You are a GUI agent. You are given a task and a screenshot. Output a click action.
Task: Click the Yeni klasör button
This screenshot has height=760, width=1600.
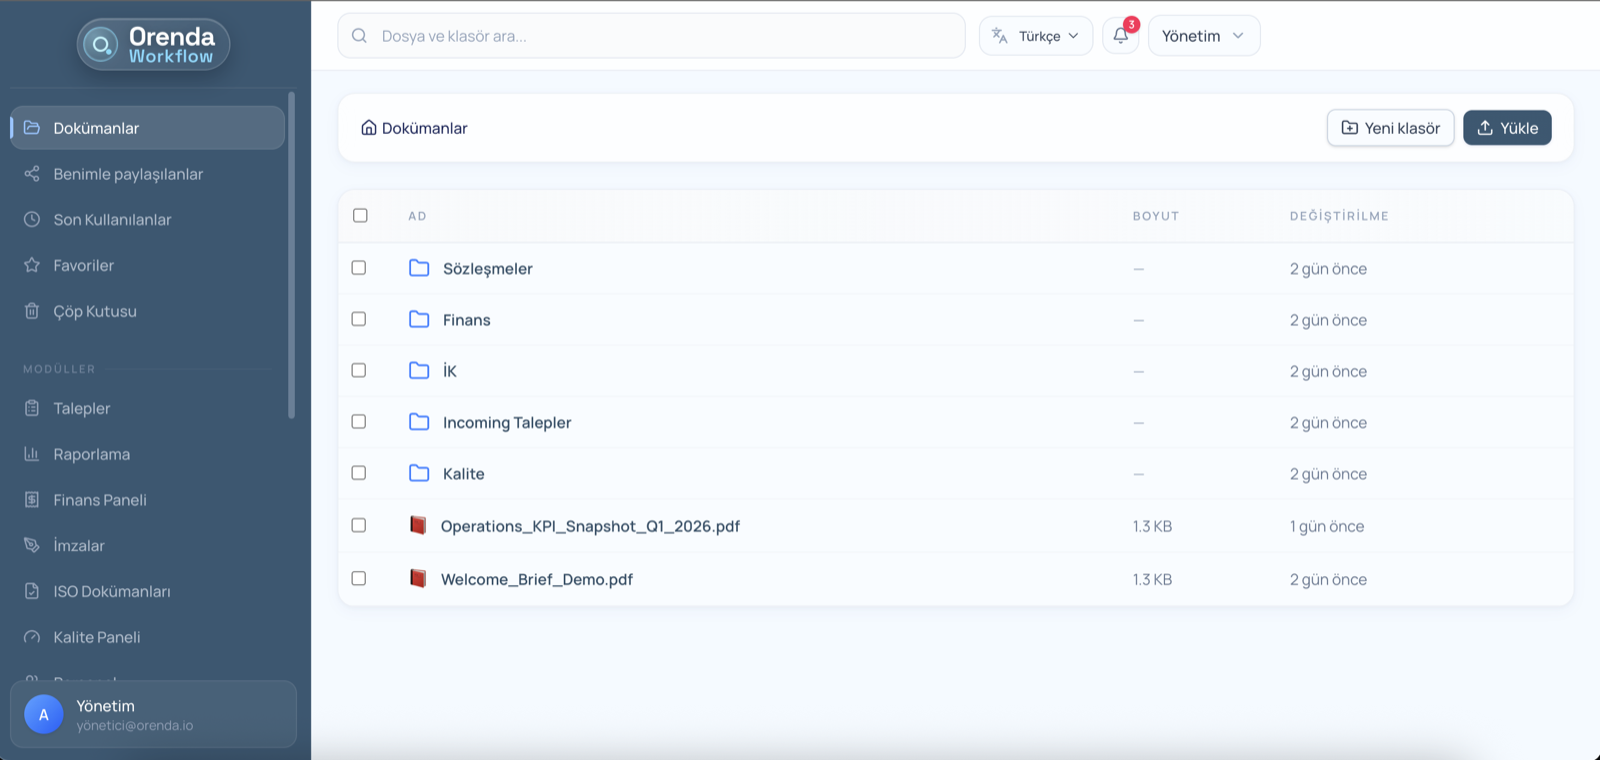click(1390, 128)
